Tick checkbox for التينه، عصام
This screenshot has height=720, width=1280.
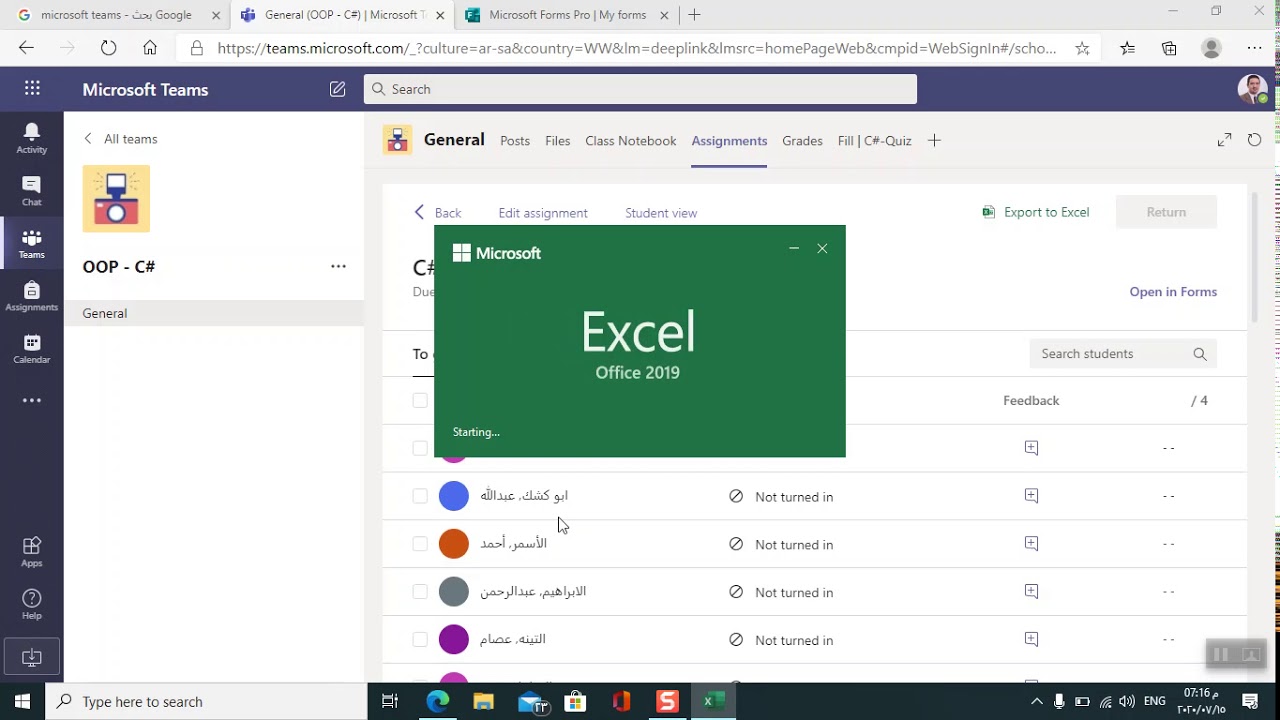tap(420, 640)
